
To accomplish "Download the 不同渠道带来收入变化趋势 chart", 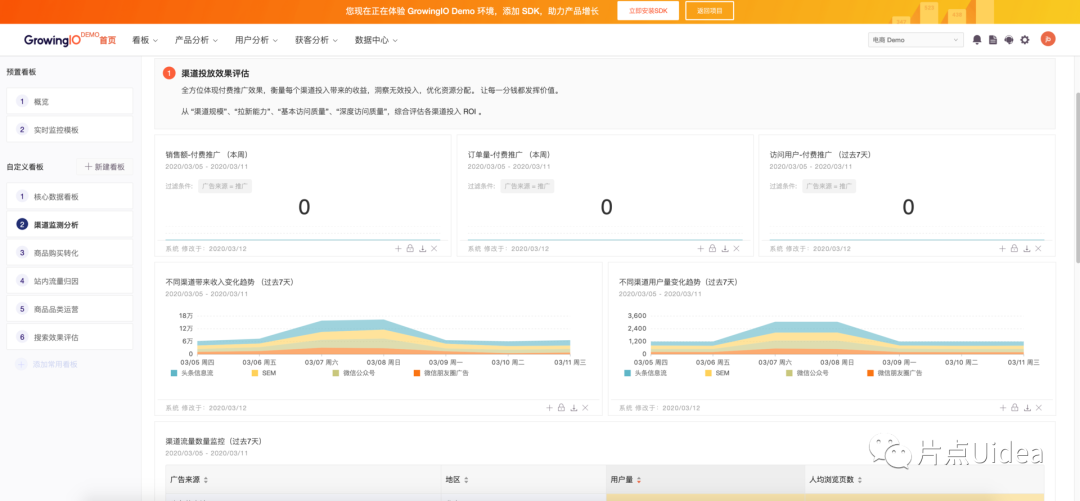I will [573, 407].
